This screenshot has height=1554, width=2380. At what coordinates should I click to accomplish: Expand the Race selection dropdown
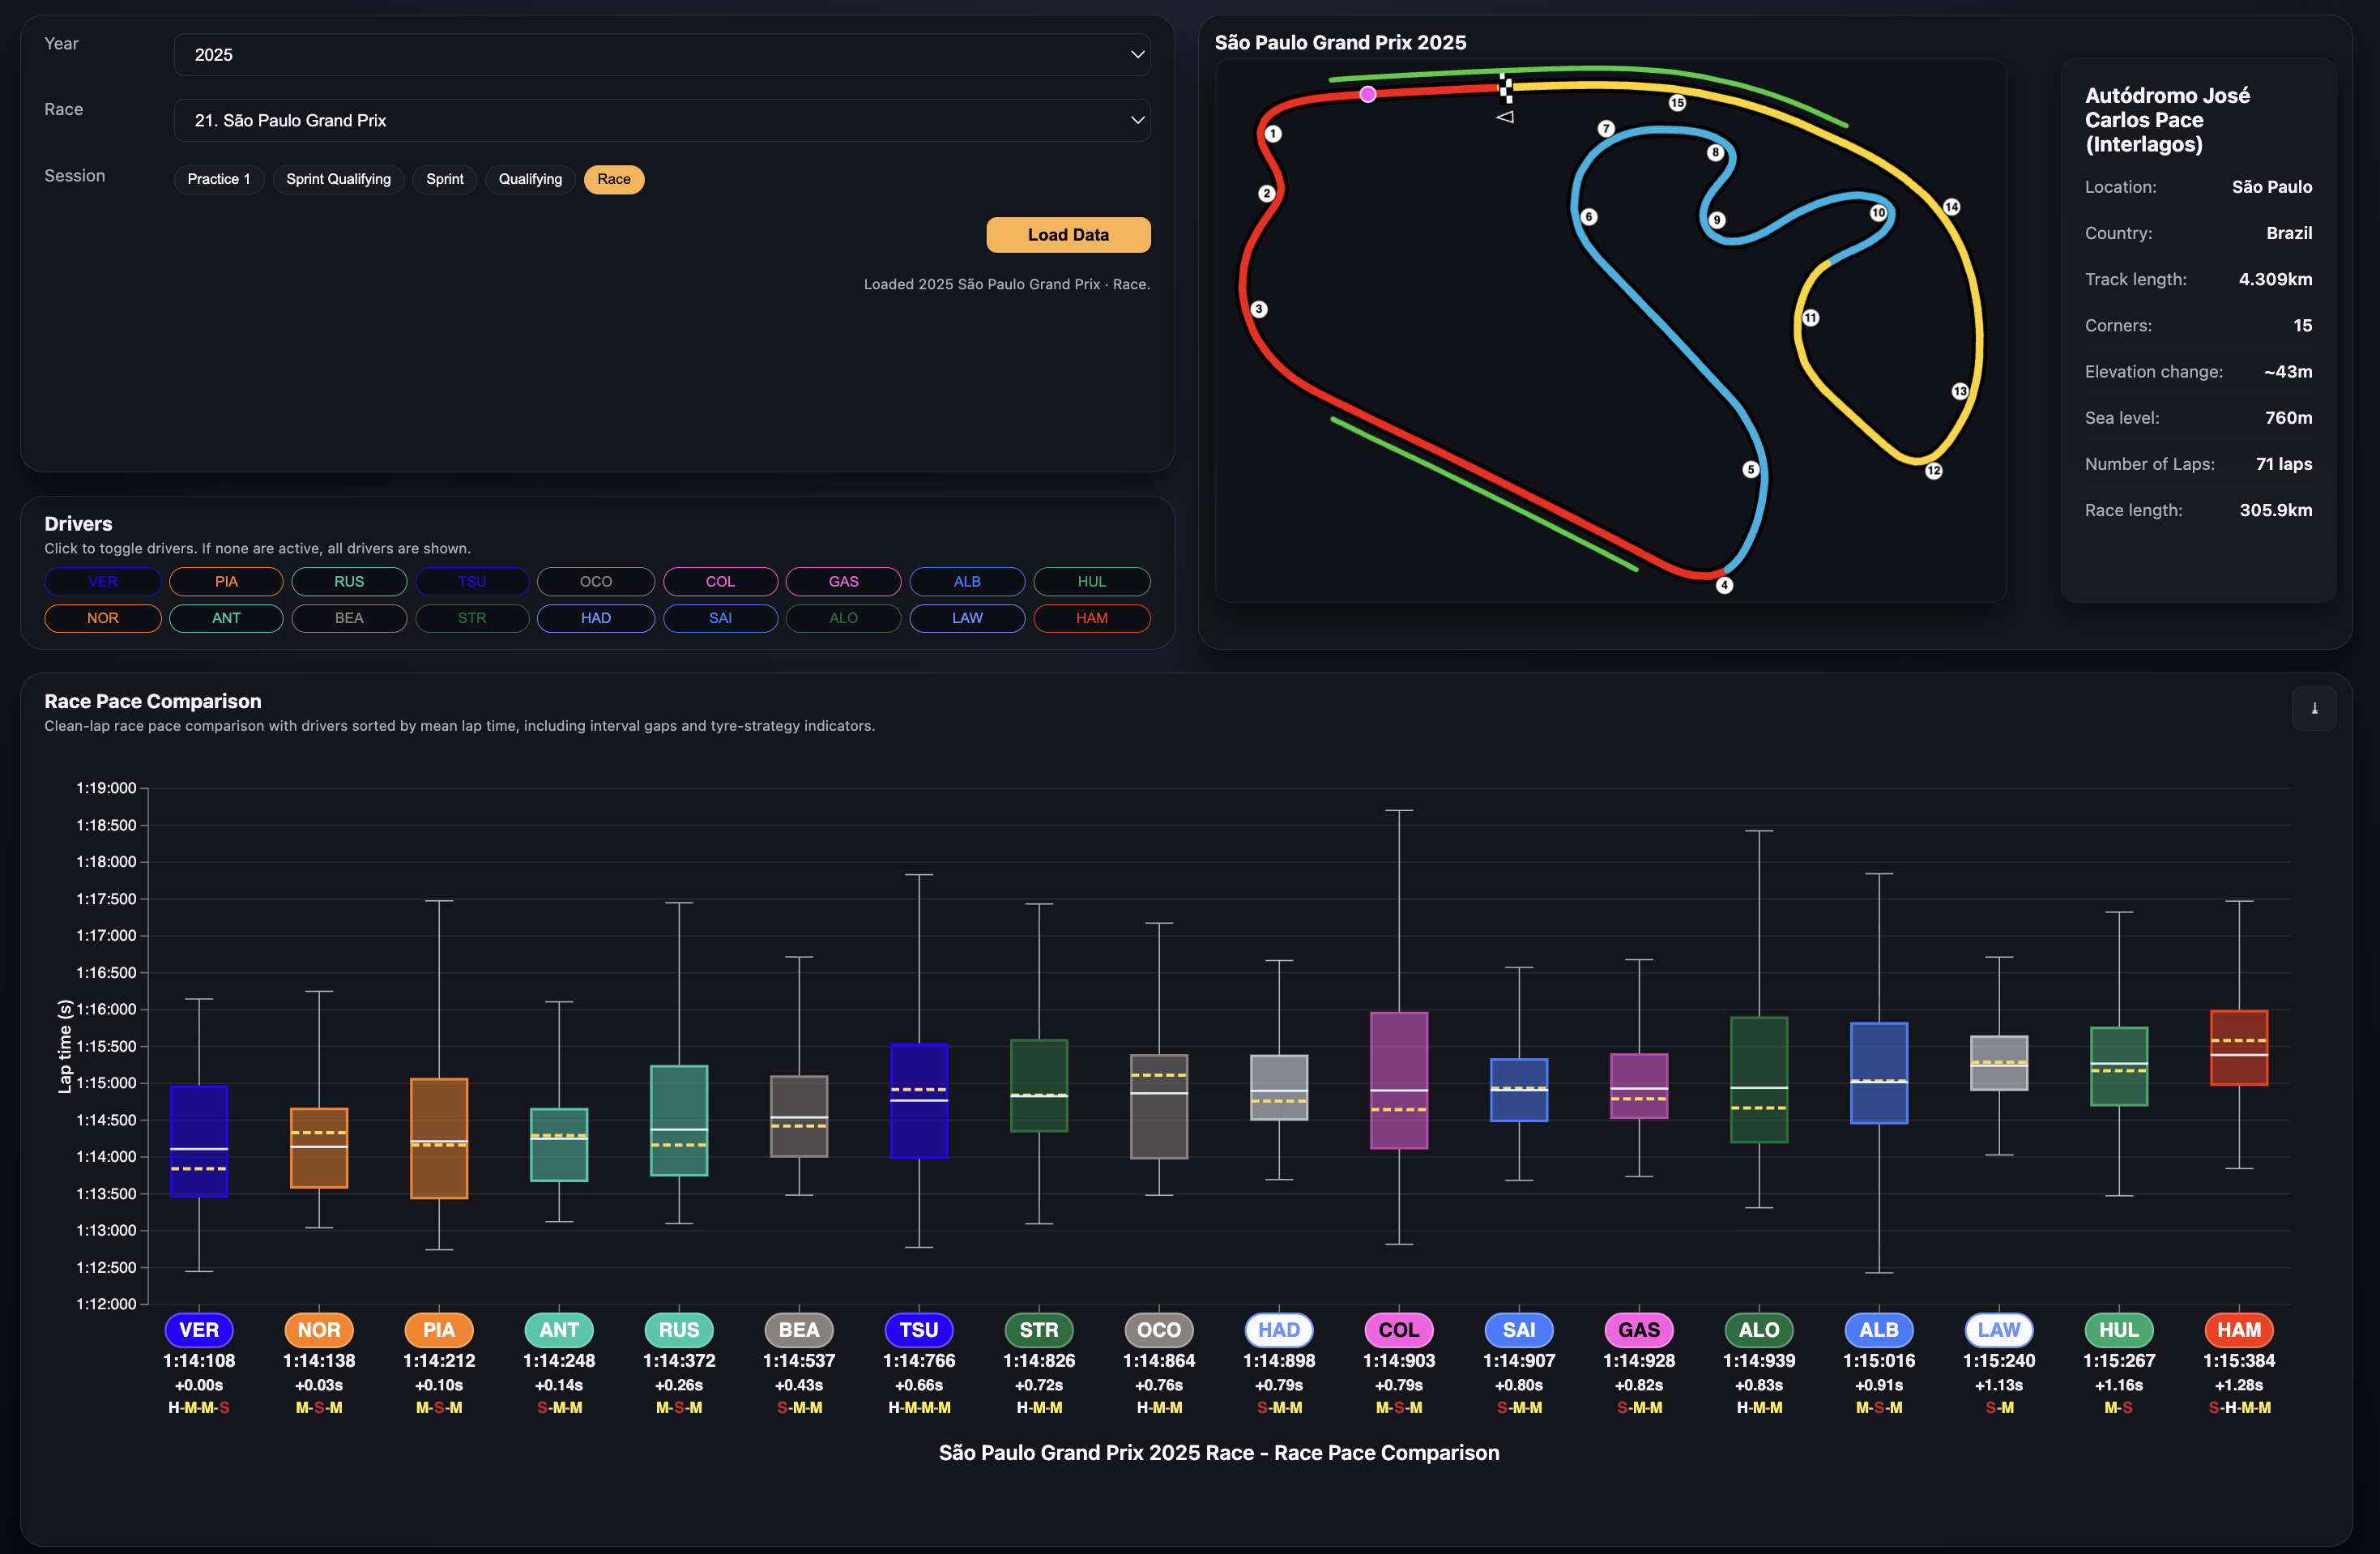[661, 120]
